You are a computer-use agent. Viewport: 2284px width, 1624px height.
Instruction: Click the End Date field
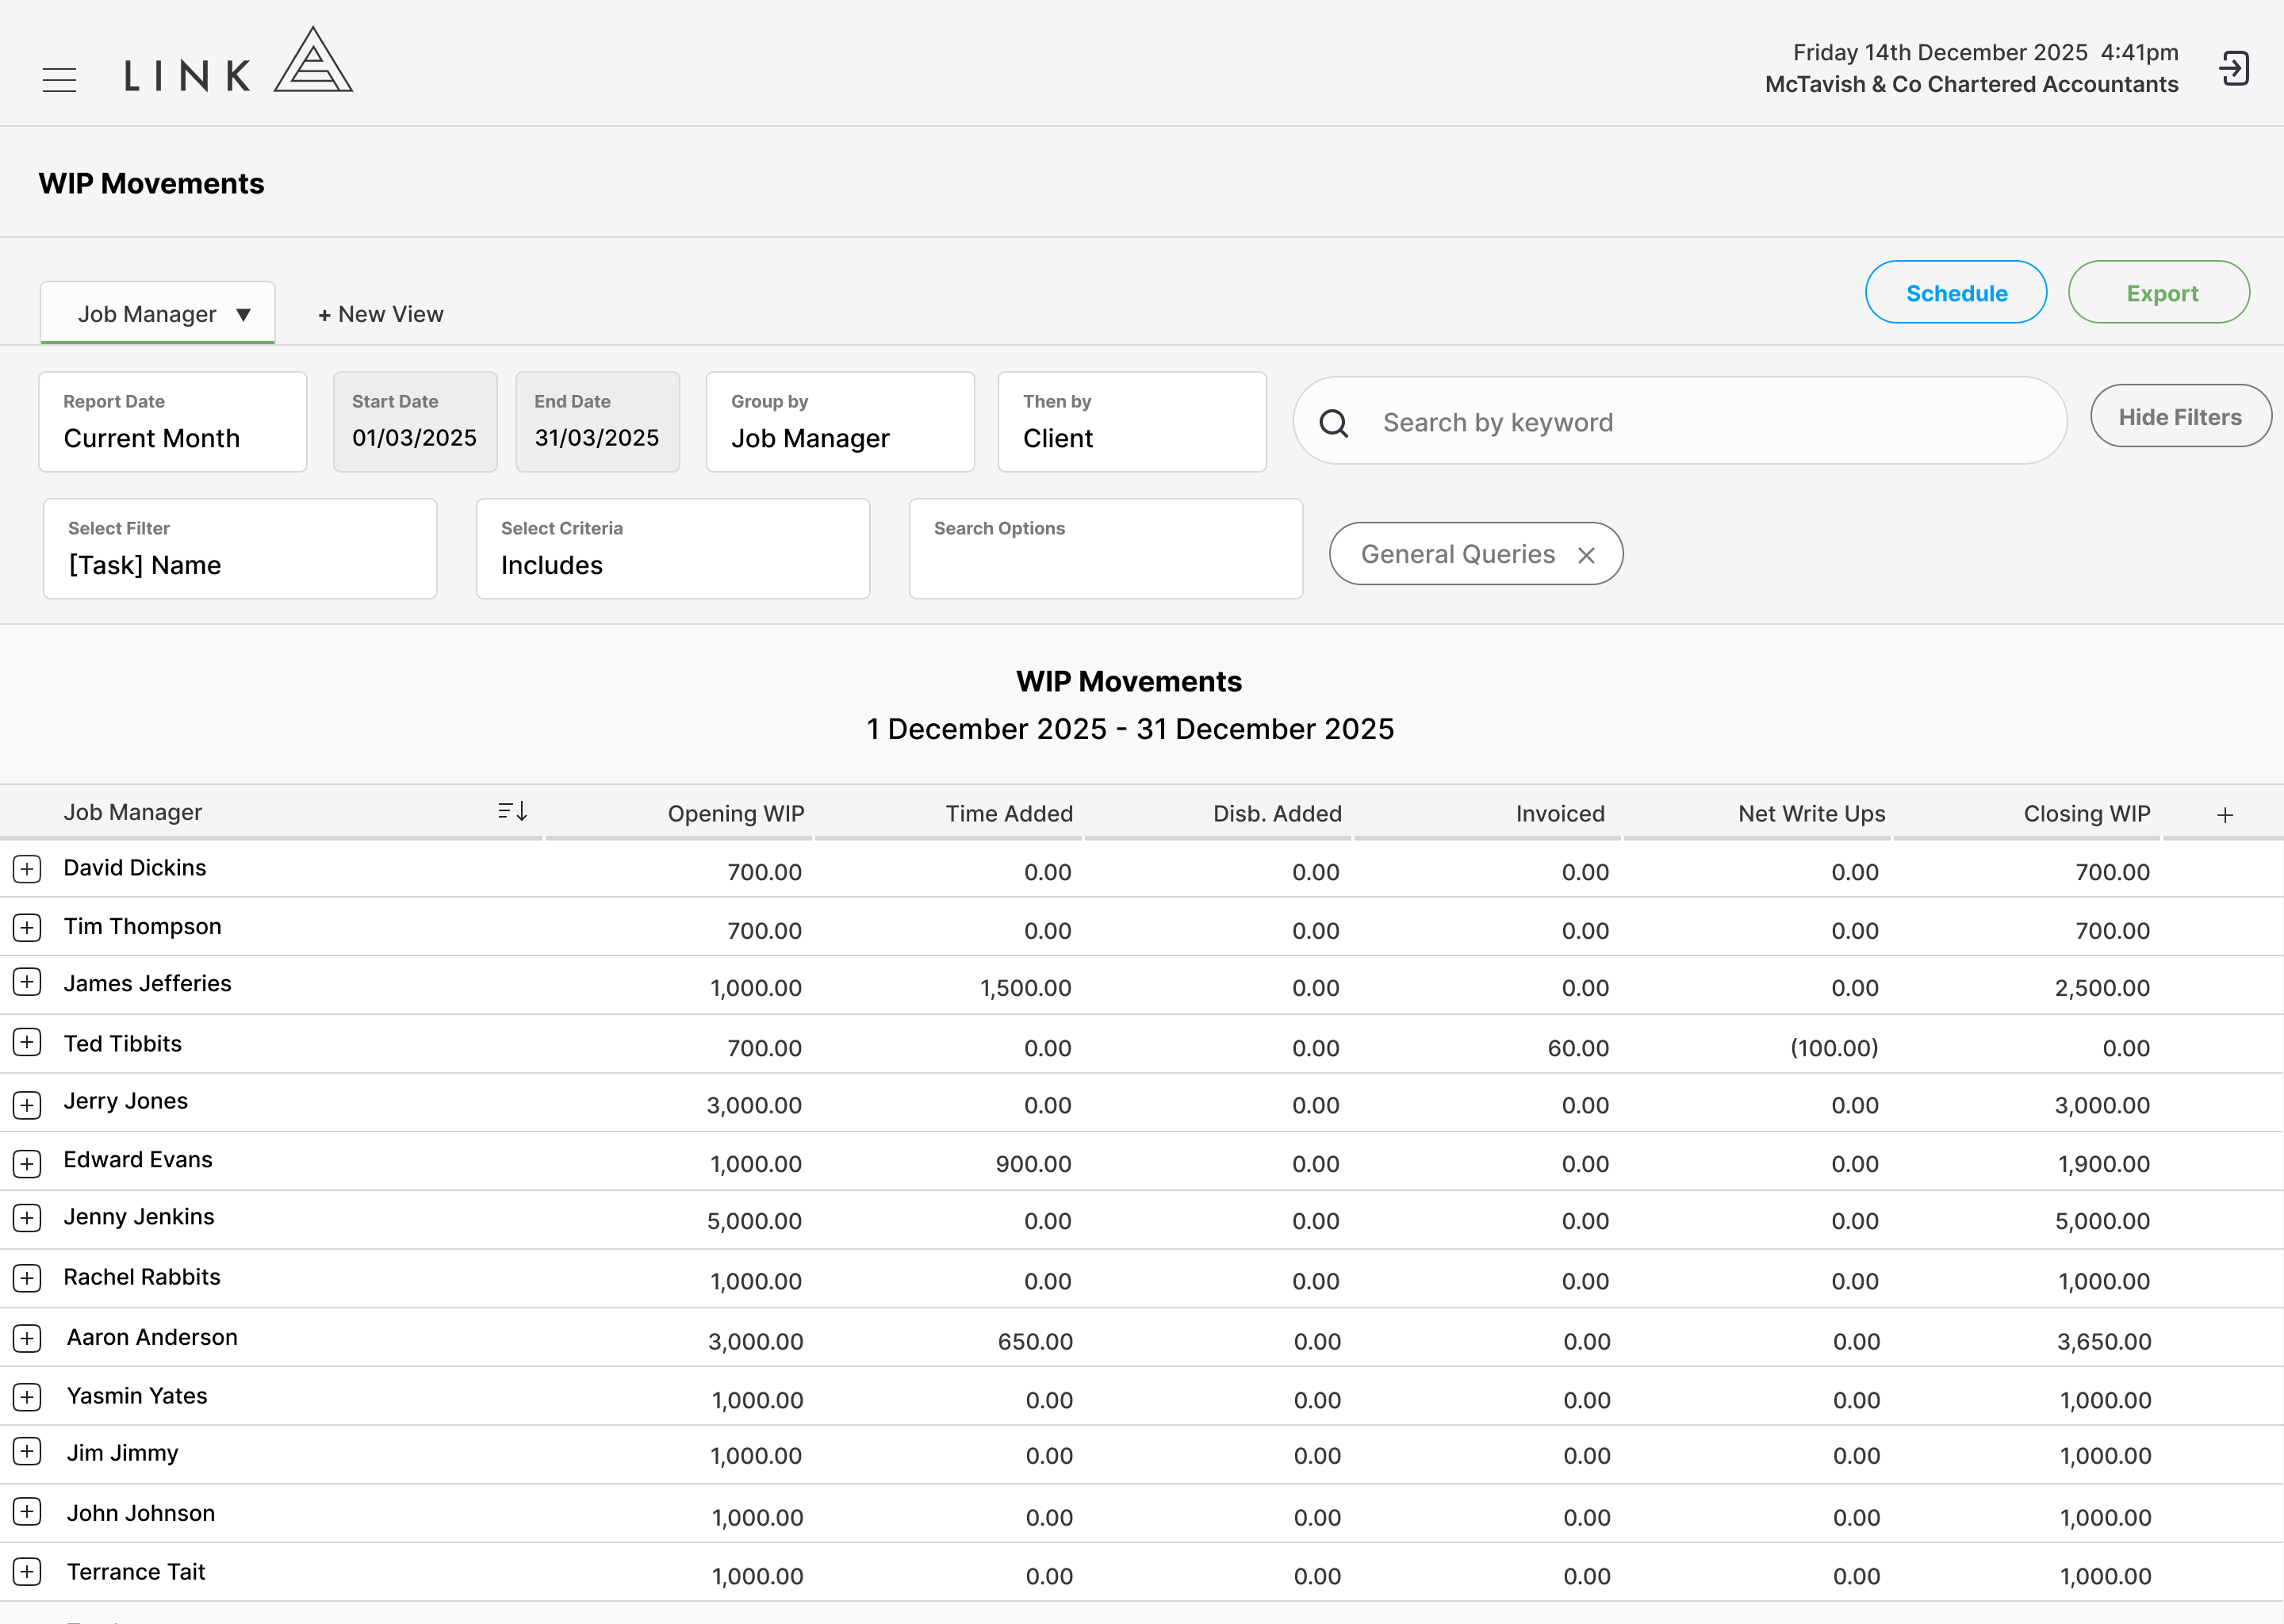coord(597,422)
